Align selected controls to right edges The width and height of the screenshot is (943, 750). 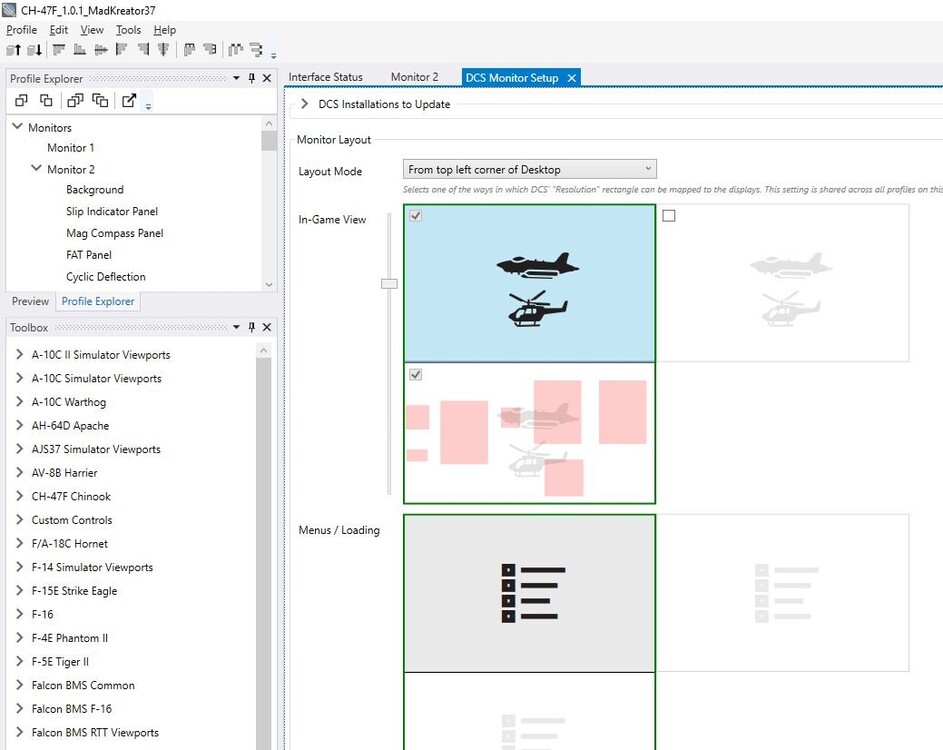point(143,49)
